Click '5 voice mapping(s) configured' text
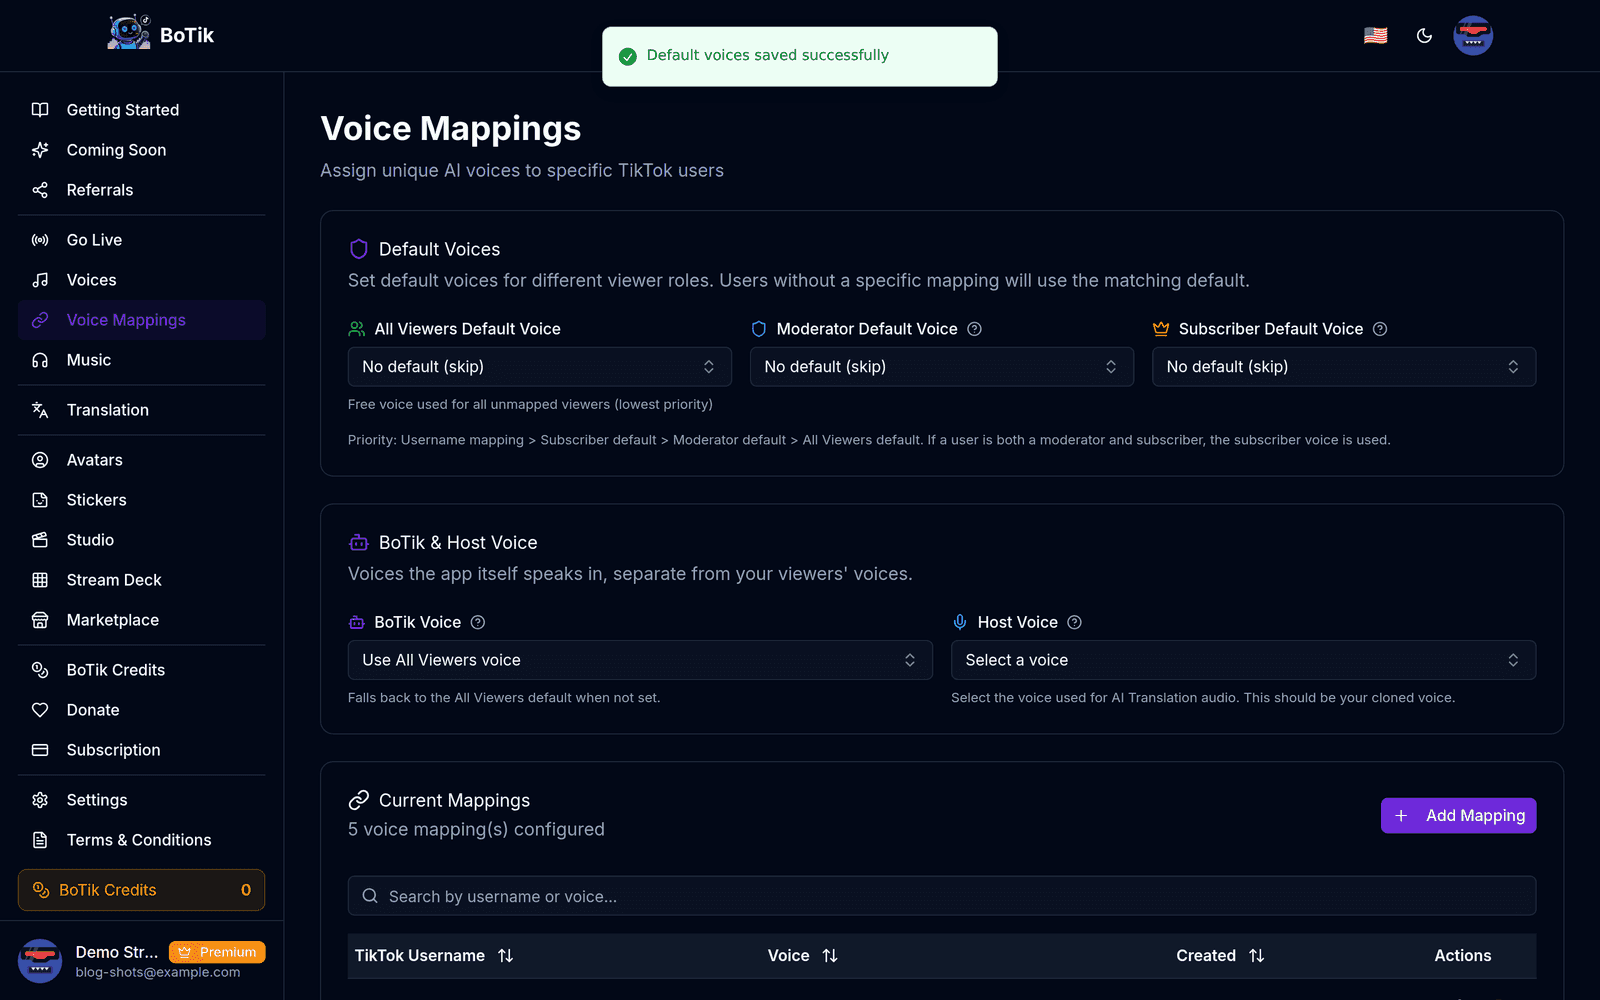Screen dimensions: 1600x1000 click(476, 829)
